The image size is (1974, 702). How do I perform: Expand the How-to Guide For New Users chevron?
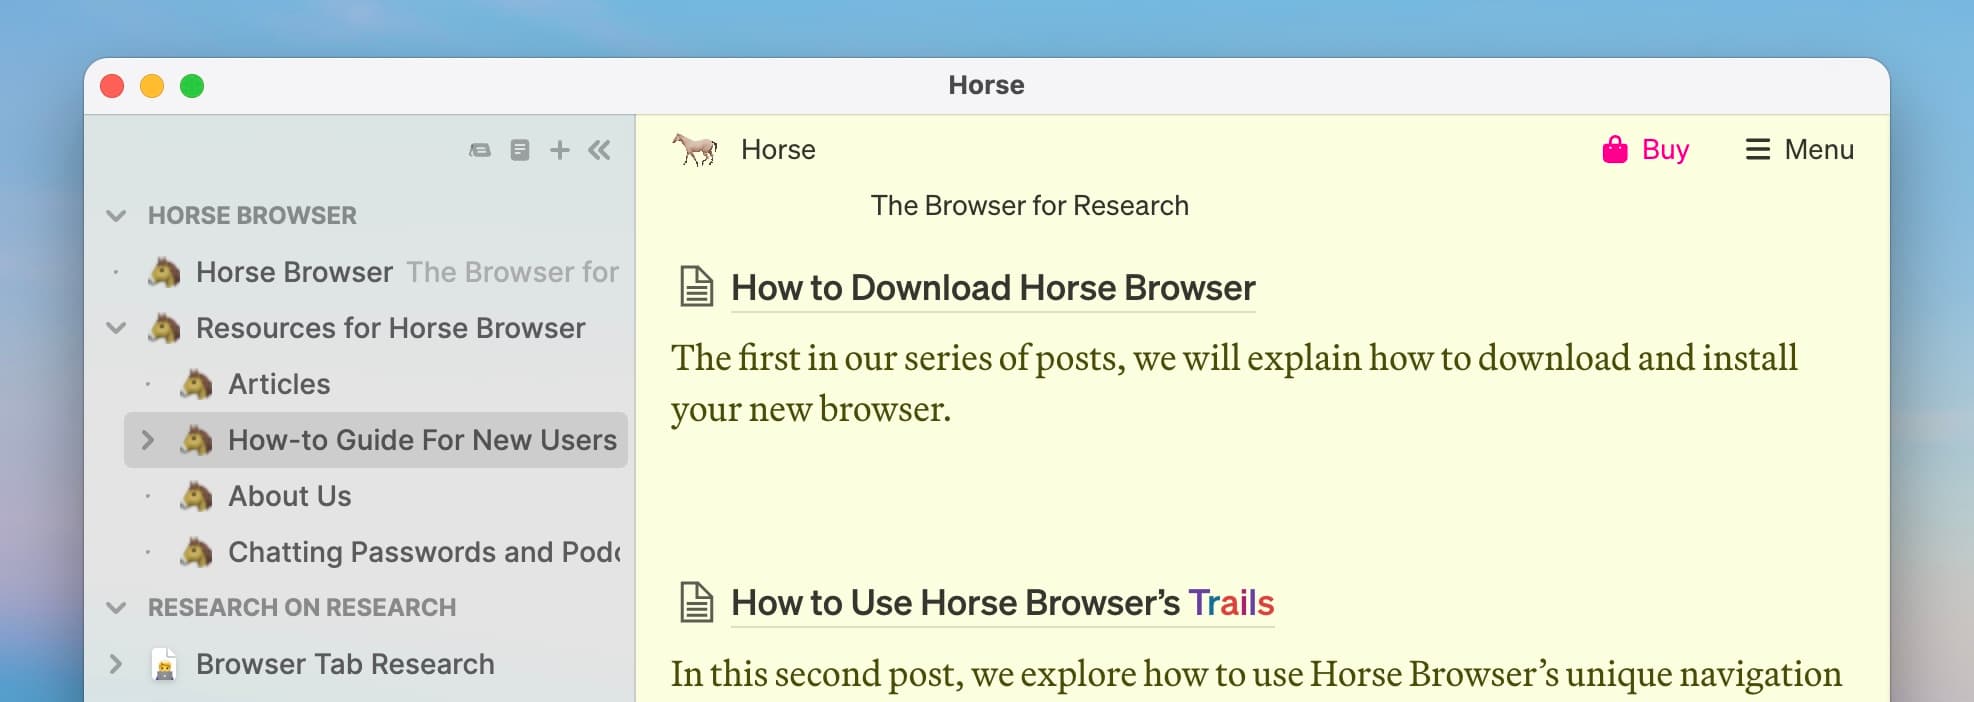pyautogui.click(x=148, y=440)
